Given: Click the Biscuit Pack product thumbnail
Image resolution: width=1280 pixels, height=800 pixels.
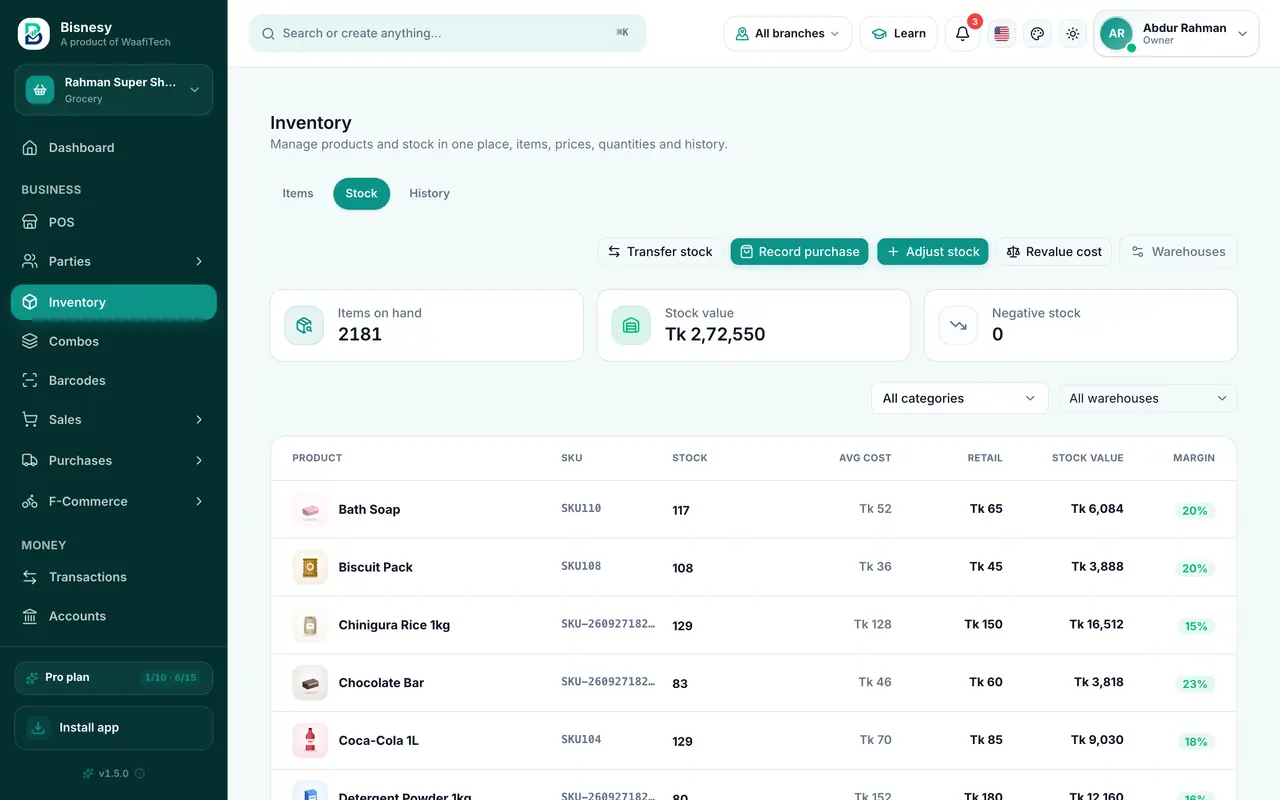Looking at the screenshot, I should [x=310, y=567].
